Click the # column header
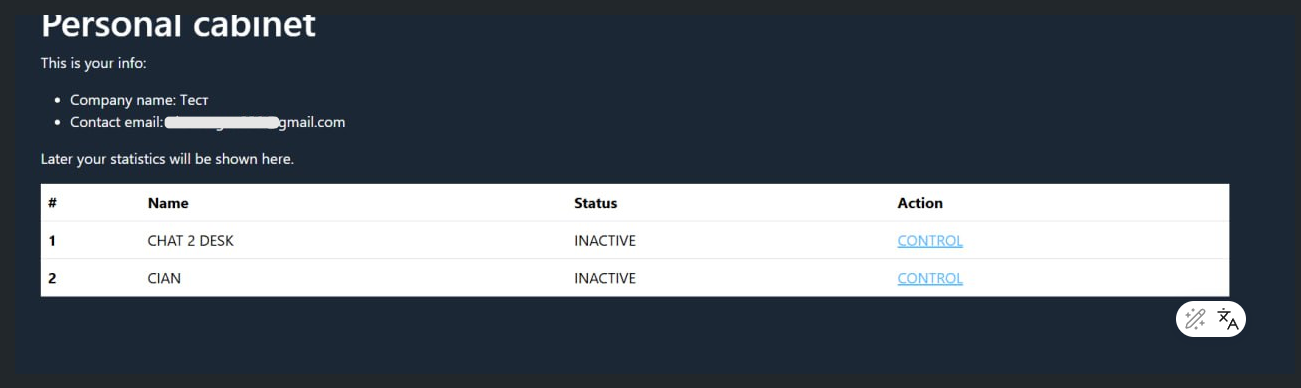 tap(52, 203)
